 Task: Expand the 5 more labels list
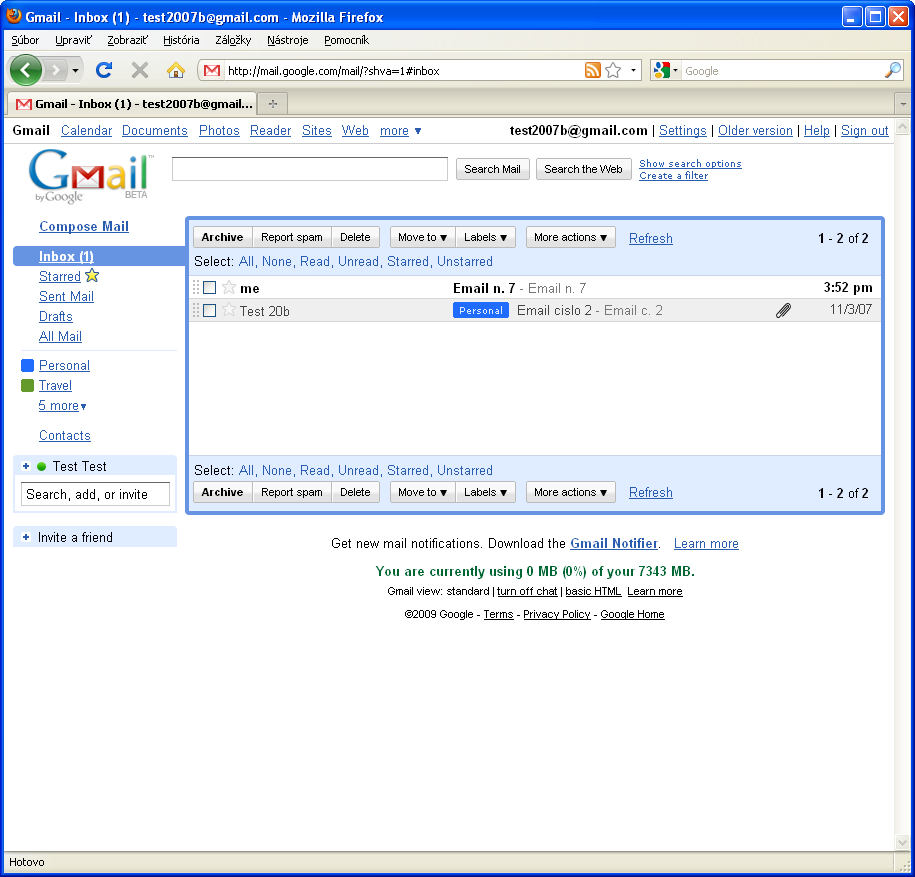pos(62,406)
